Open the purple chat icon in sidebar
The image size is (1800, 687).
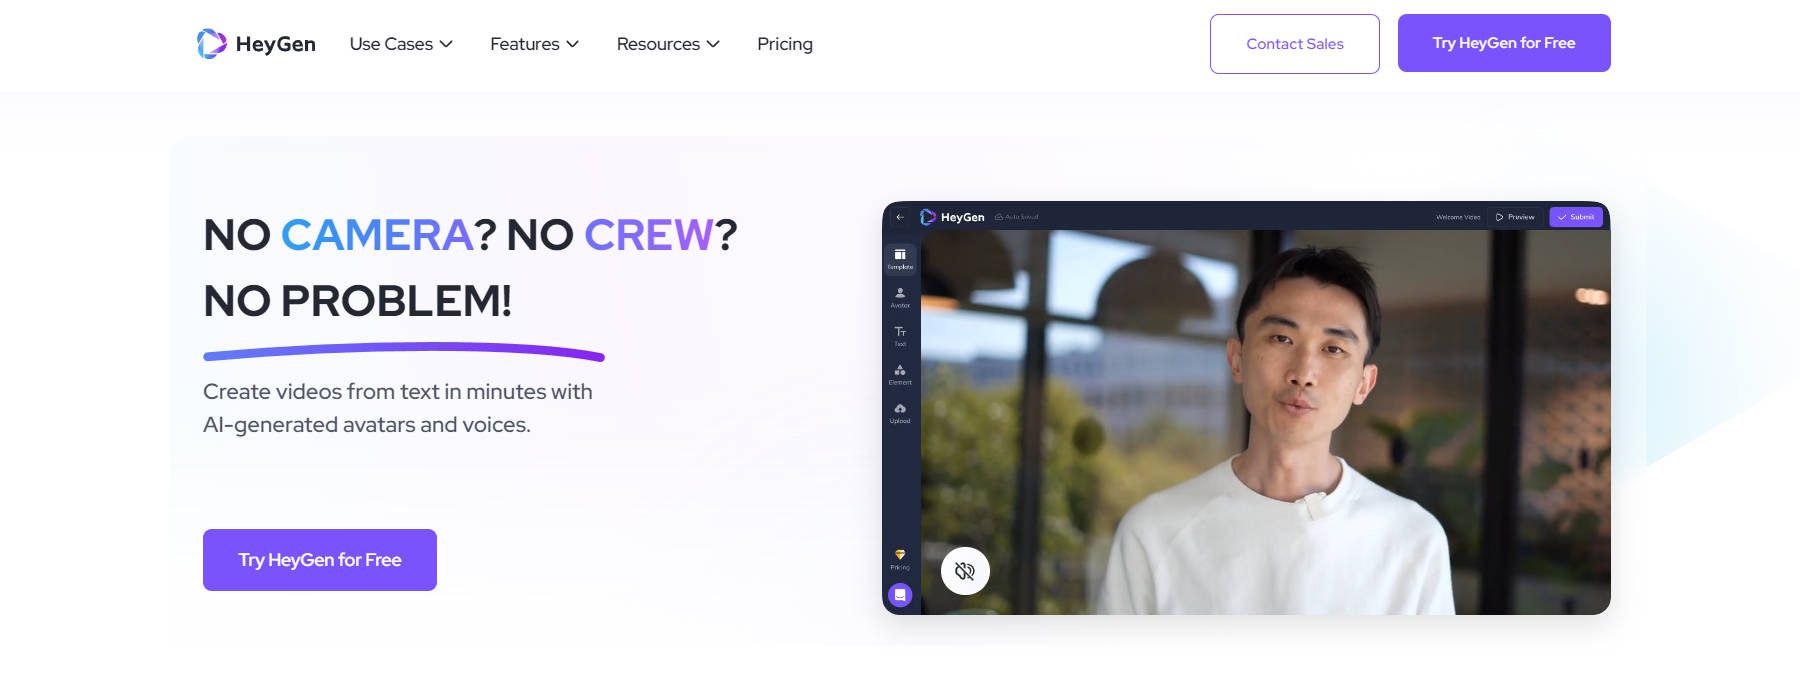pos(900,595)
